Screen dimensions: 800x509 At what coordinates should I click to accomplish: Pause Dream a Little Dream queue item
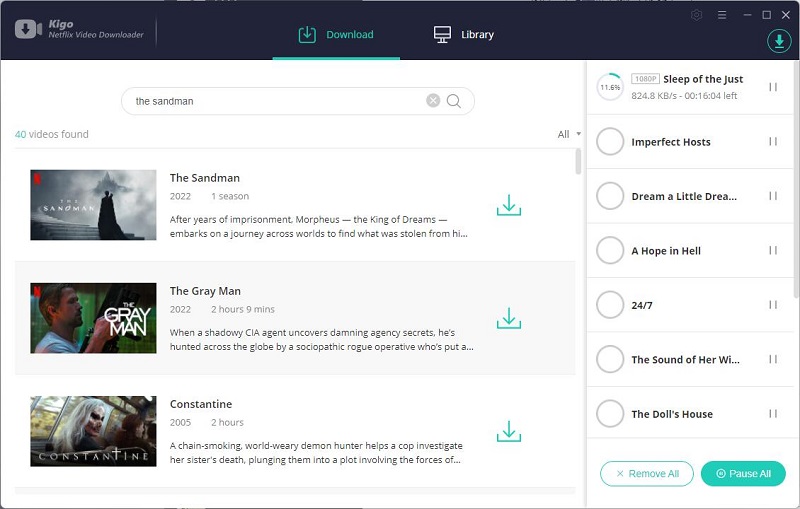coord(773,196)
